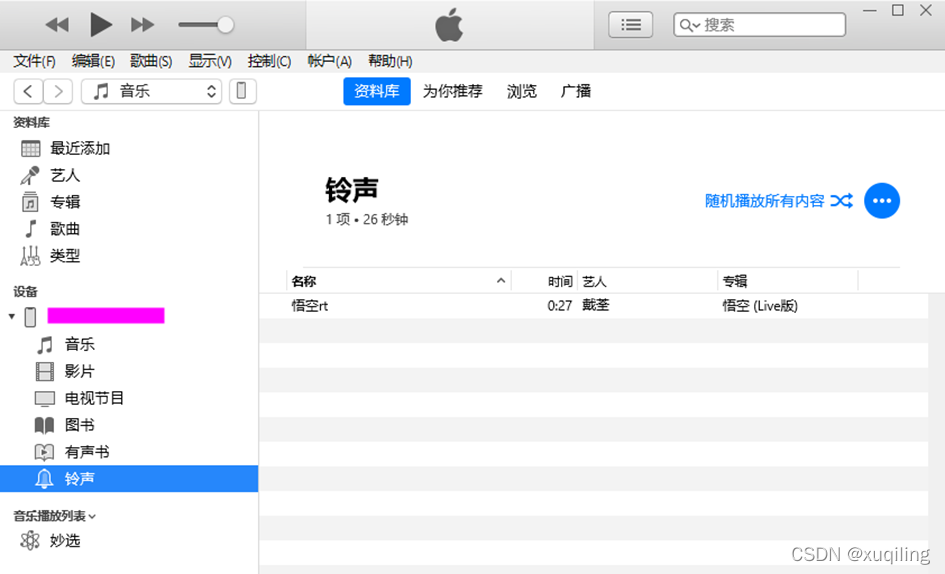Open the 帐户(A) menu
945x574 pixels.
pyautogui.click(x=329, y=61)
